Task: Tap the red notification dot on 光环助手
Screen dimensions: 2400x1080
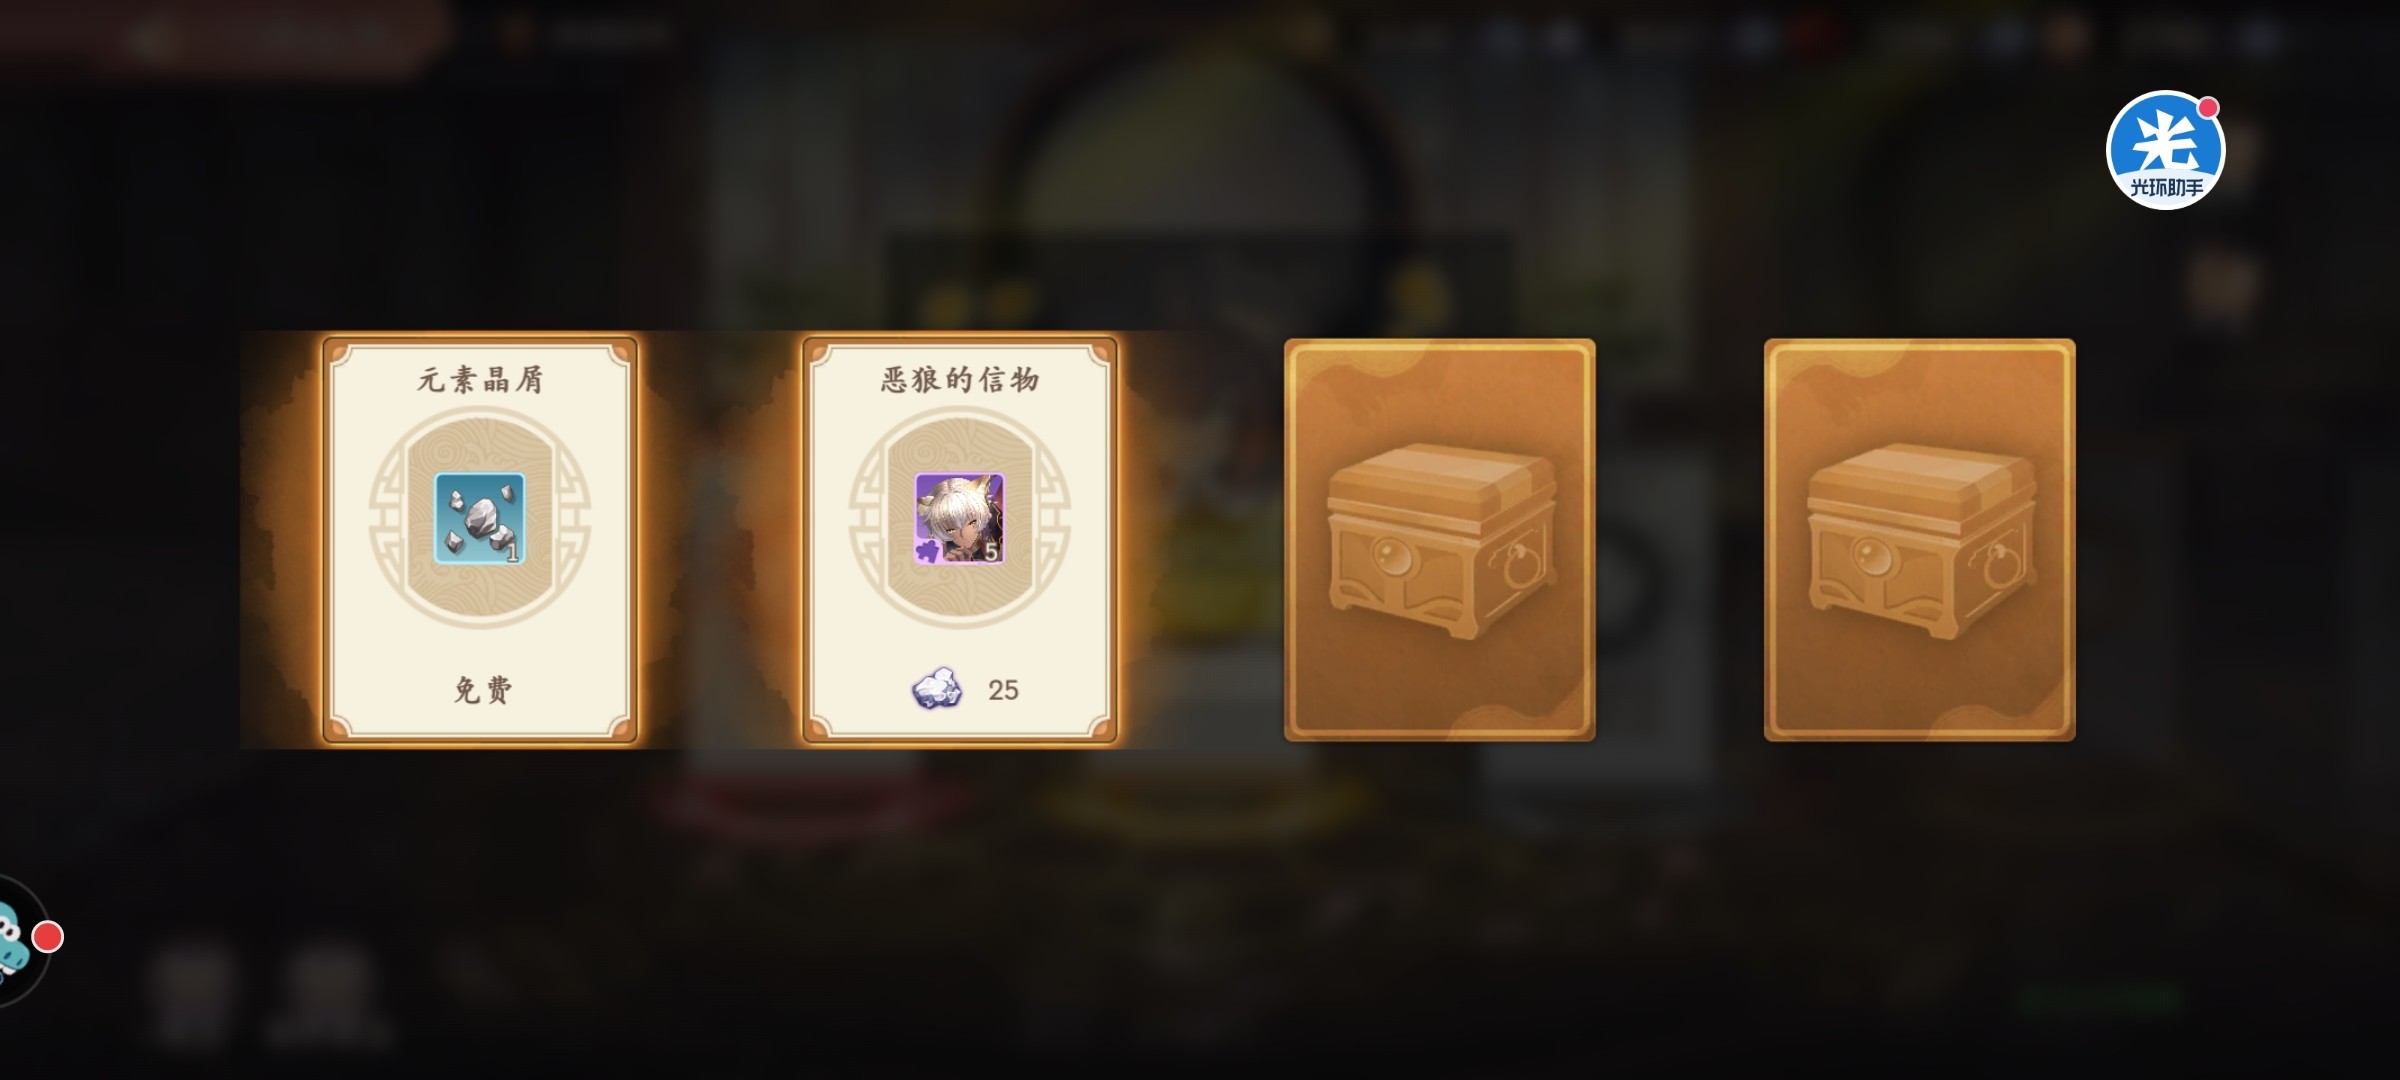Action: tap(2209, 107)
